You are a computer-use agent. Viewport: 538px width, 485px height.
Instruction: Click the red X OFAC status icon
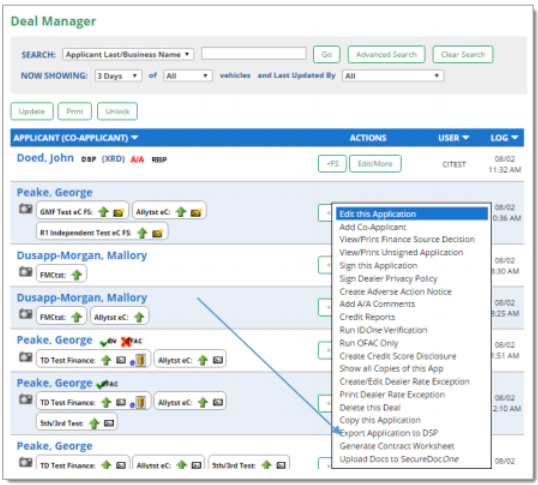126,341
